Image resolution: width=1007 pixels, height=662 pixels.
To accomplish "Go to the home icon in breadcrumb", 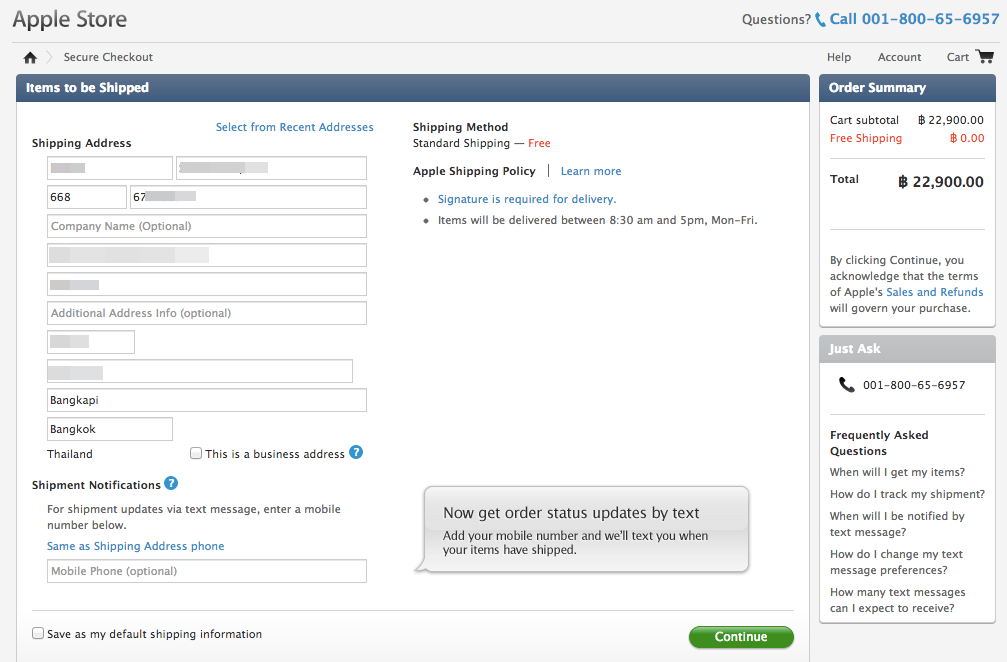I will (30, 58).
